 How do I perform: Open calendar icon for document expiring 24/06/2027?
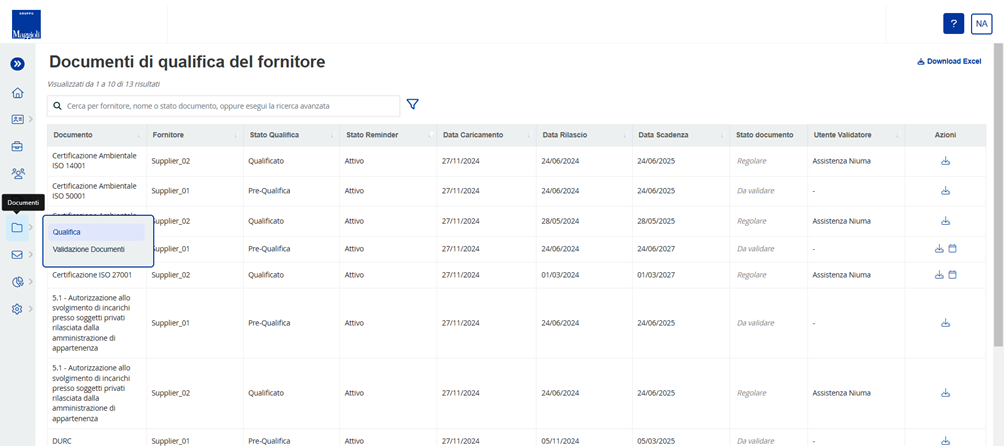pos(952,249)
